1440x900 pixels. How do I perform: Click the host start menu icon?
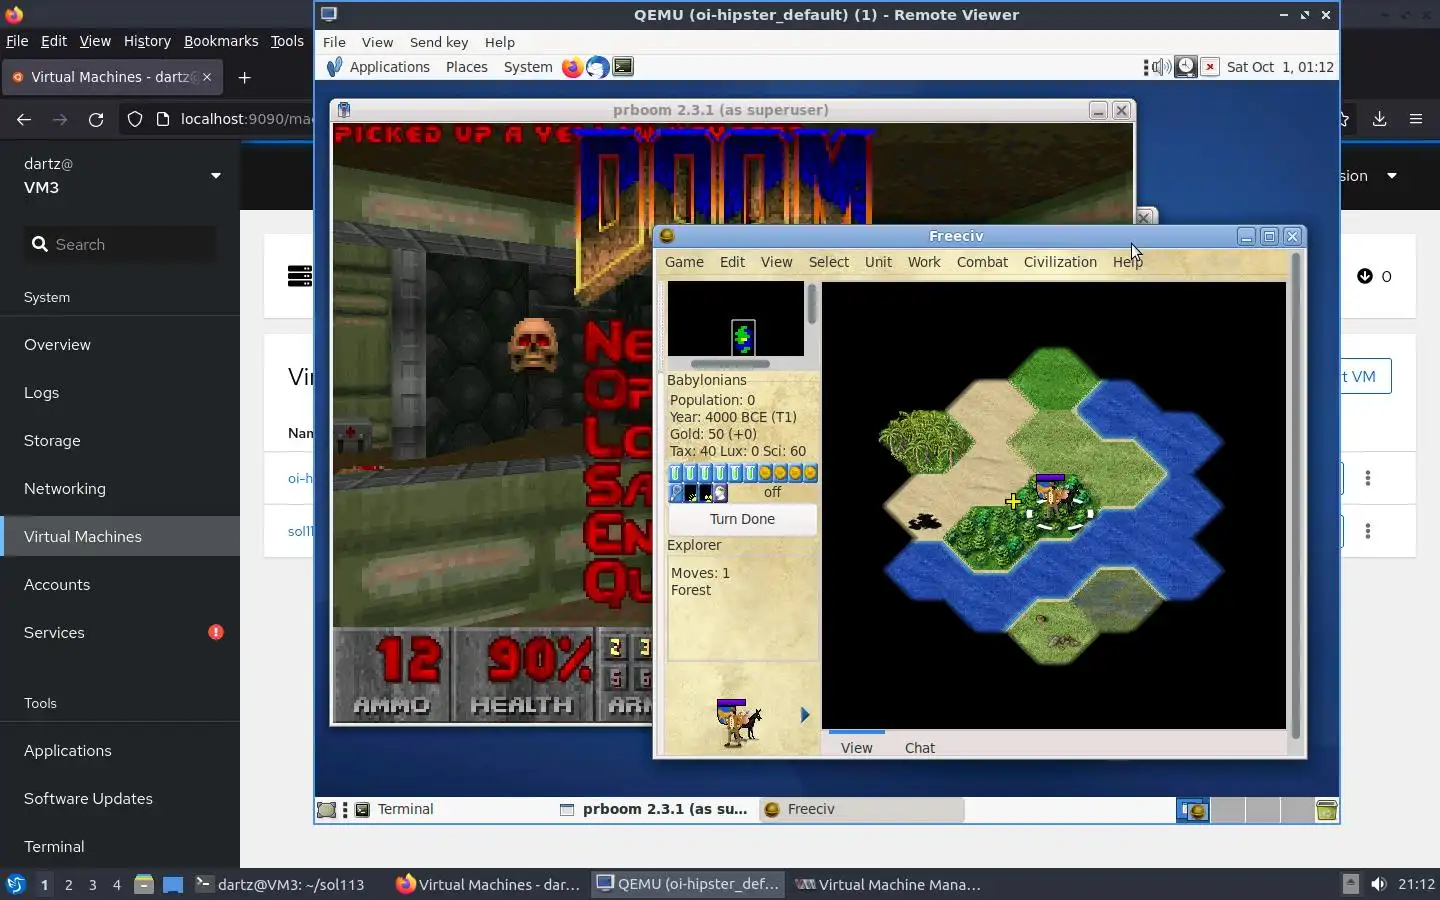click(x=16, y=884)
